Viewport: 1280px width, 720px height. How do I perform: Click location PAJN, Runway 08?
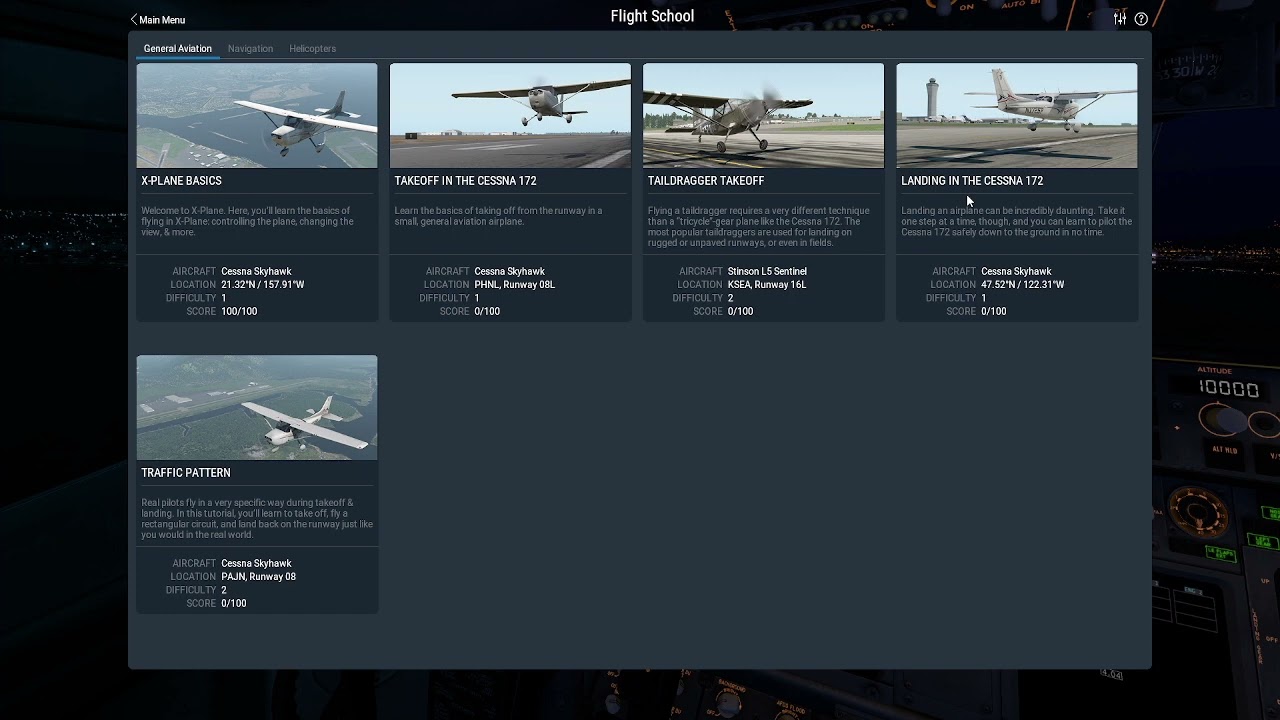(258, 577)
